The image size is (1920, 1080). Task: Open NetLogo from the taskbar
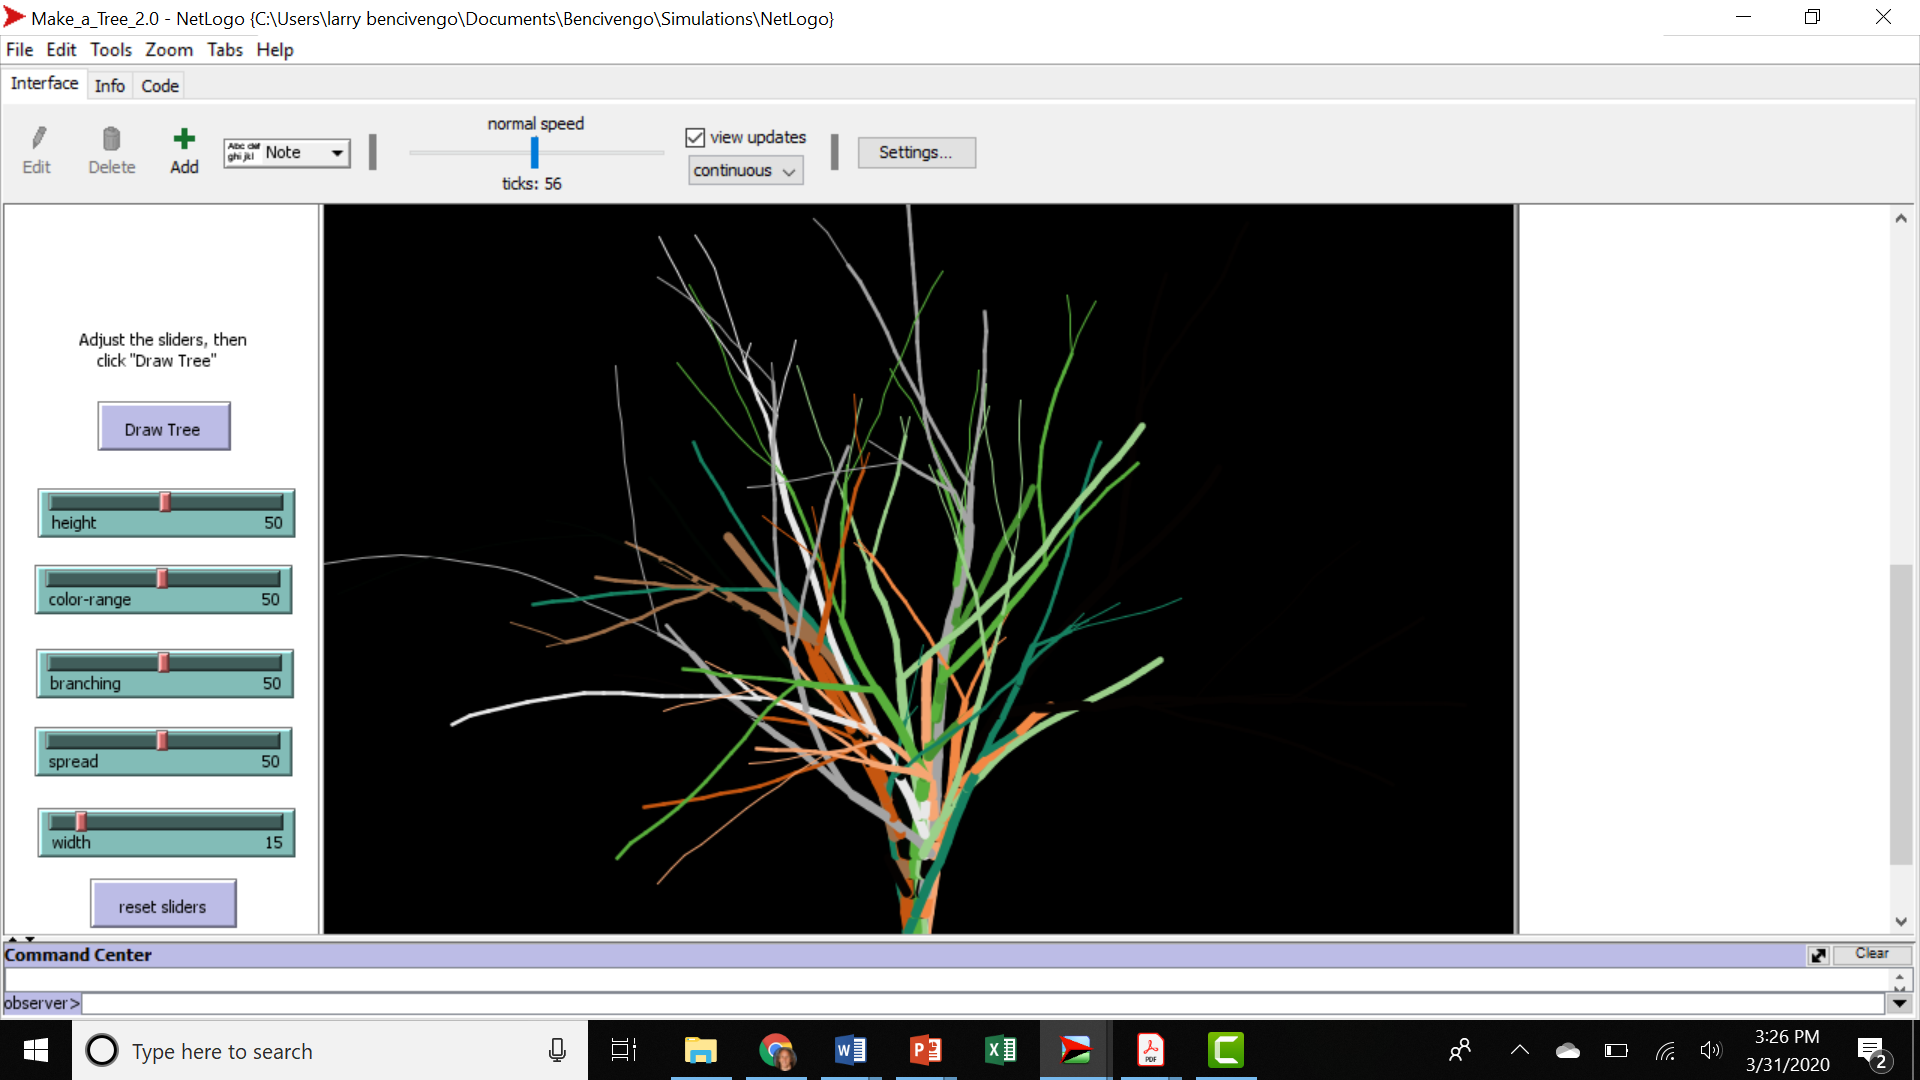point(1075,1049)
